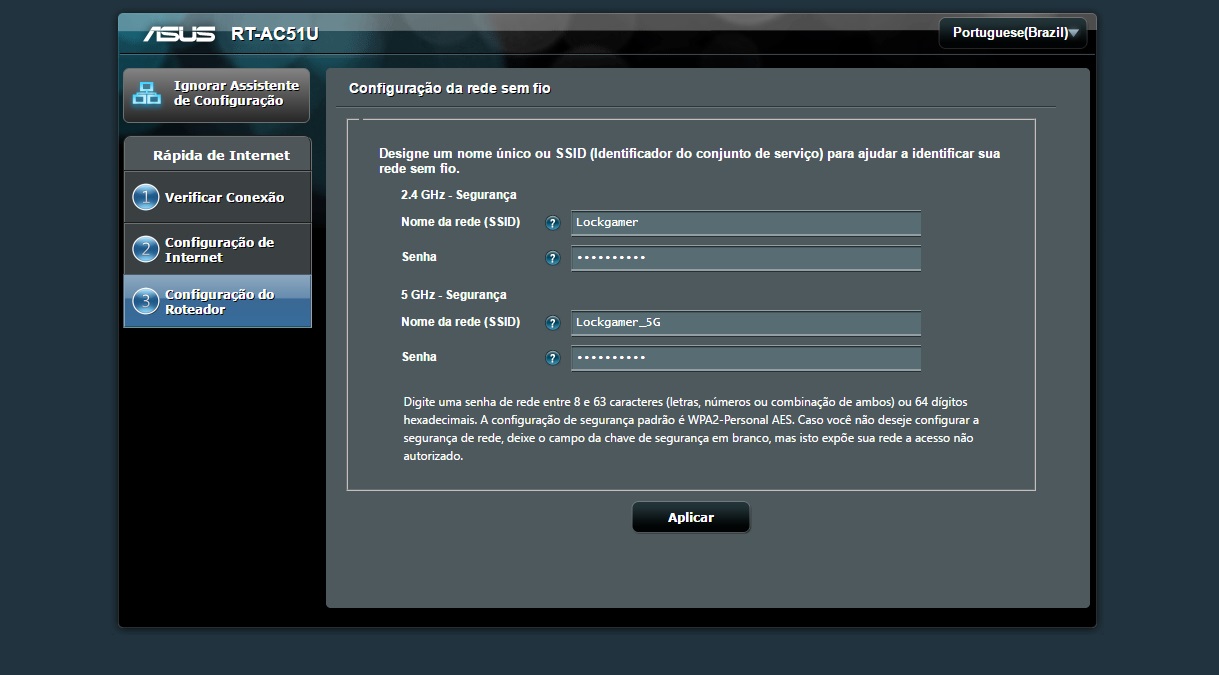Select the Verificar Conexão step
Image resolution: width=1219 pixels, height=675 pixels.
[224, 197]
